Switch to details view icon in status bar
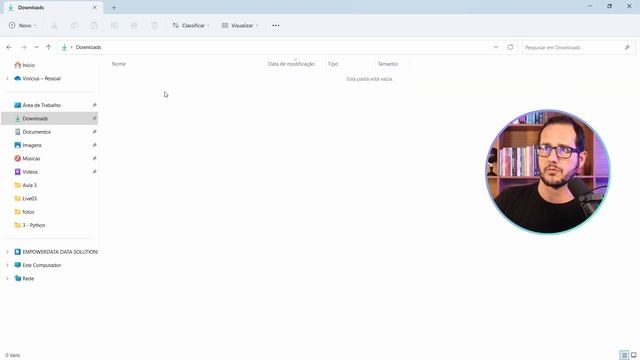Viewport: 640px width, 360px height. (x=624, y=355)
